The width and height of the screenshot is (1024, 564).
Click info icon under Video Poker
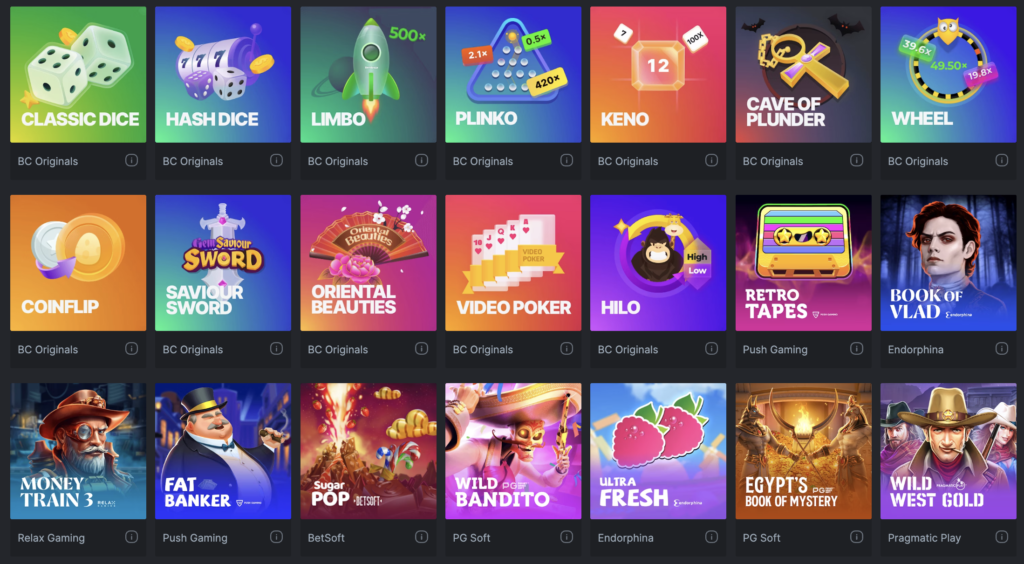click(x=566, y=349)
